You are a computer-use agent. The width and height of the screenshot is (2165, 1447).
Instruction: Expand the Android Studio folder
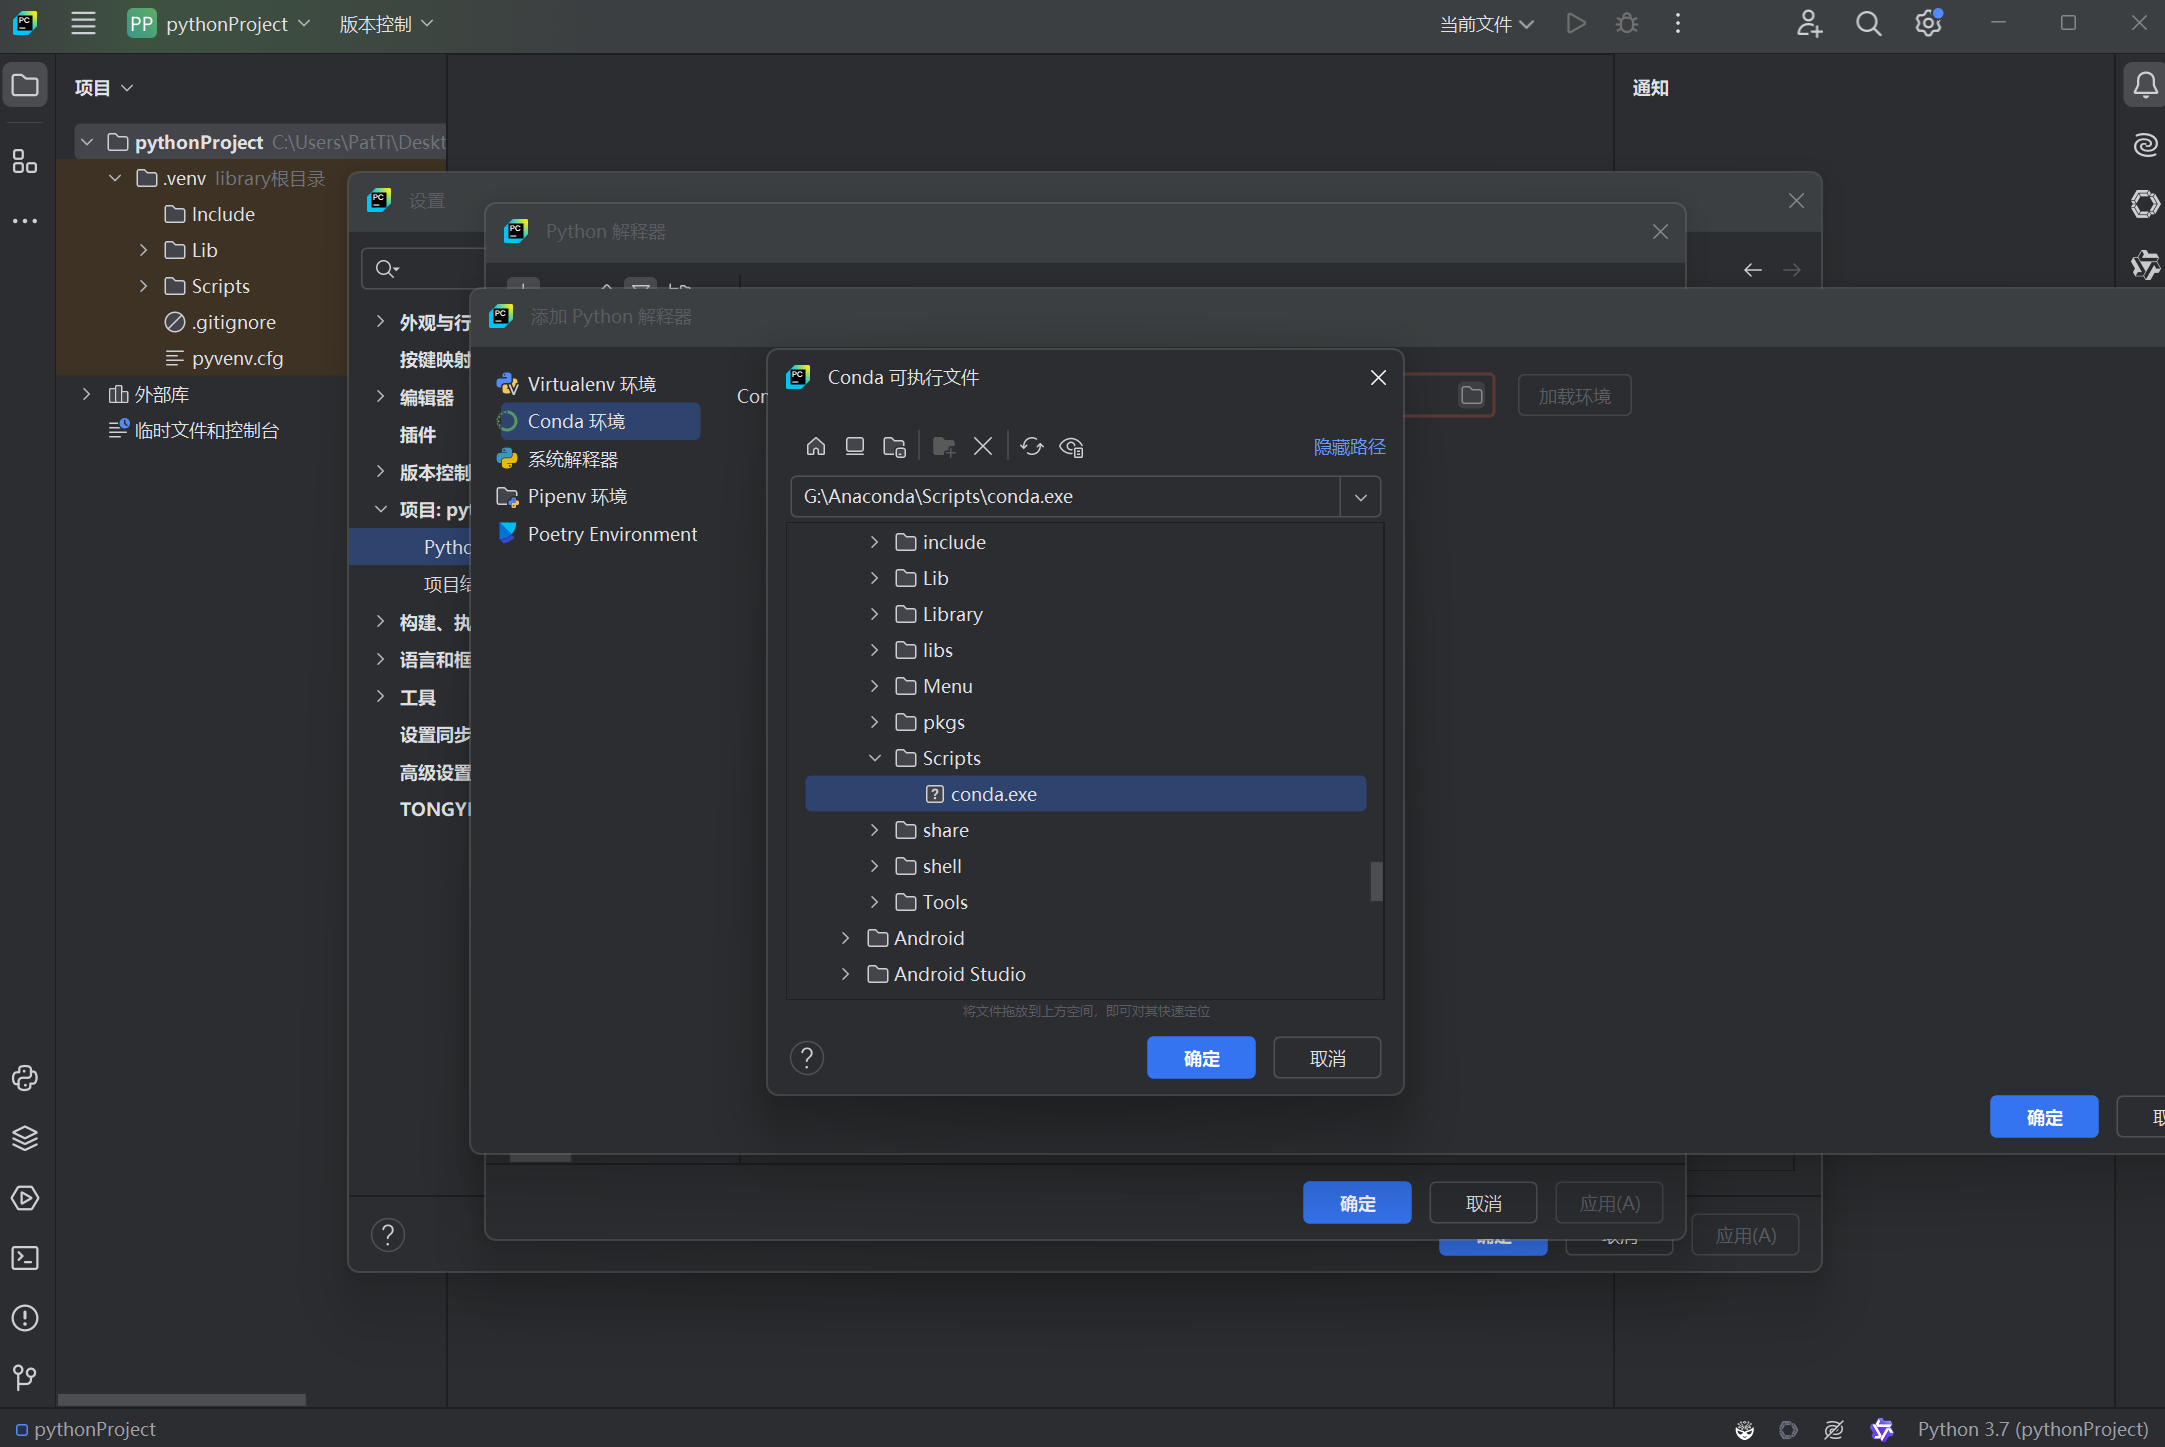(846, 974)
